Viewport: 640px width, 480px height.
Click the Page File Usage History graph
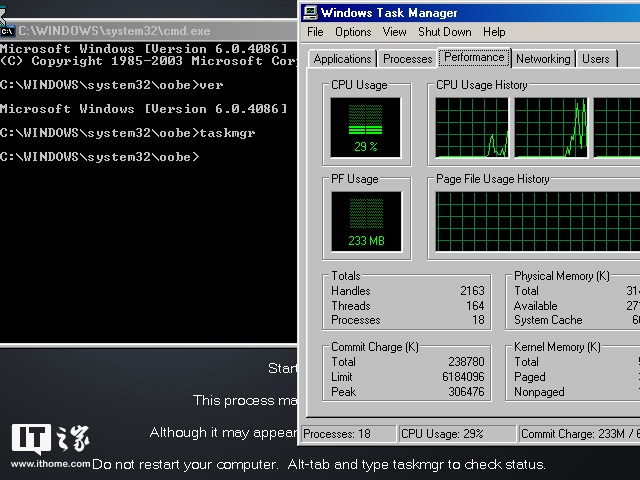538,221
